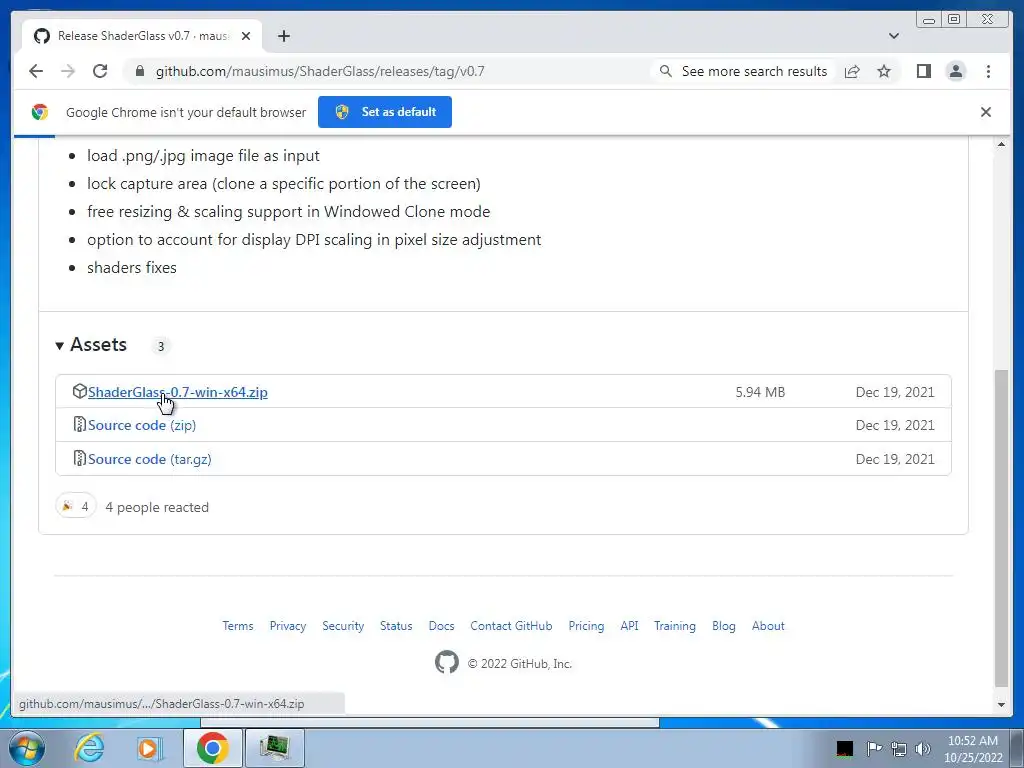Viewport: 1024px width, 768px height.
Task: Click the scrollbar down arrow
Action: point(1001,705)
